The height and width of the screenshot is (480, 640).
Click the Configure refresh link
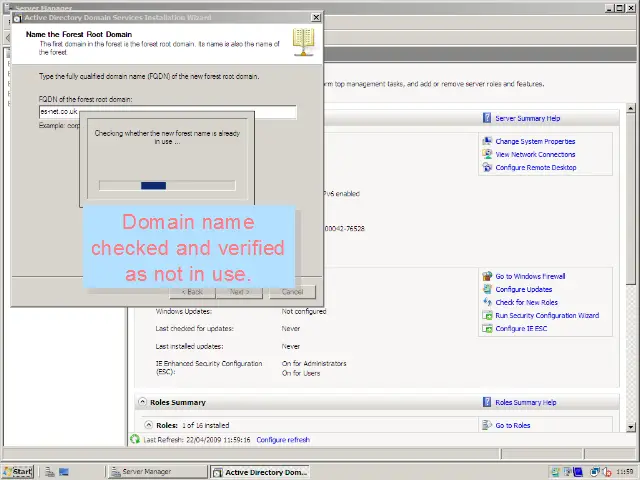pos(283,440)
